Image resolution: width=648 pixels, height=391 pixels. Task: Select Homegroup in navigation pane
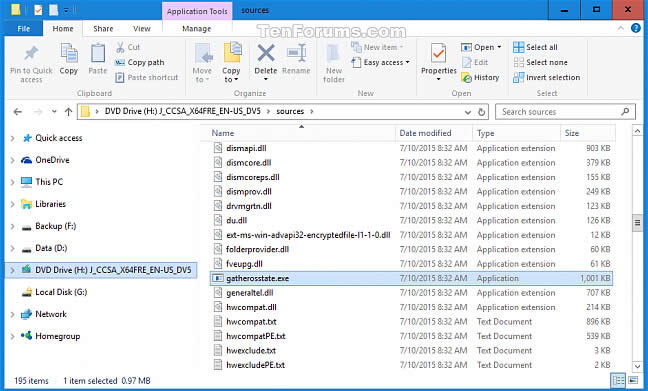tap(58, 336)
